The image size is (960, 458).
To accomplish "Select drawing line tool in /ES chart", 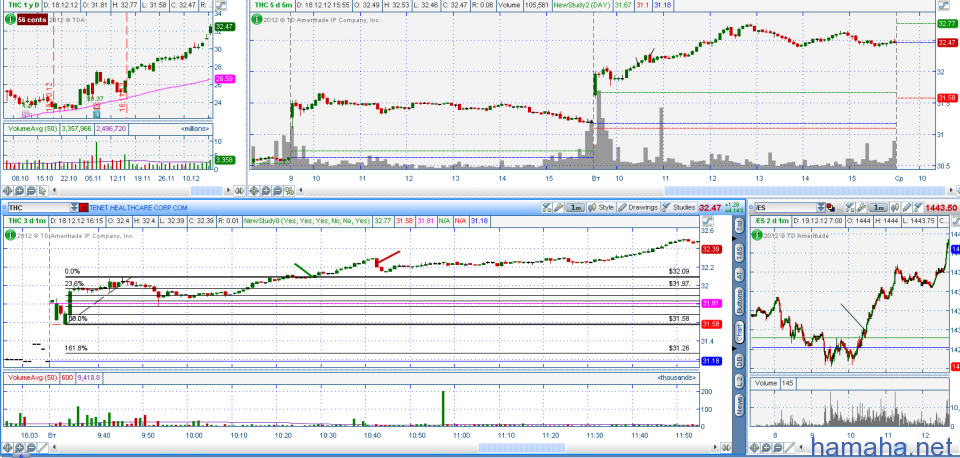I will pos(789,448).
